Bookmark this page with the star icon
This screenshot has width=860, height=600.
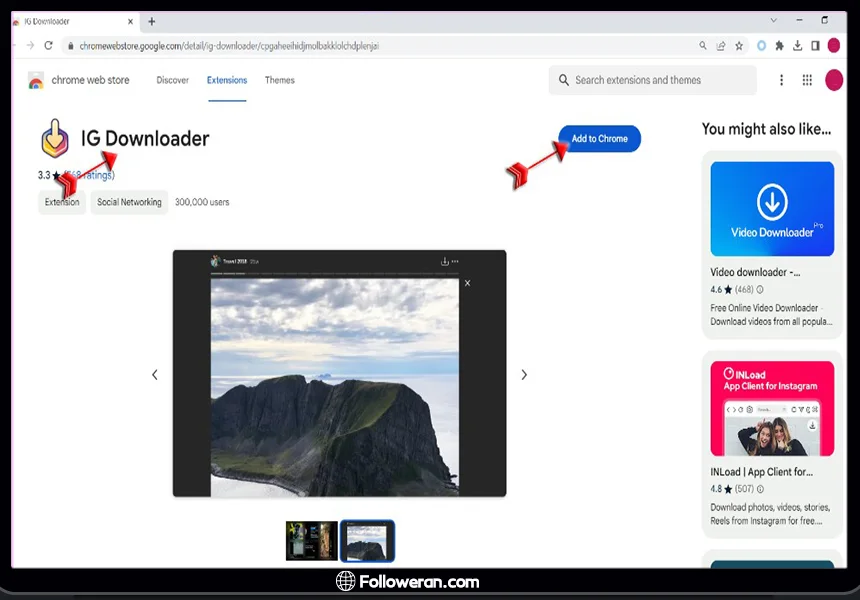coord(739,45)
